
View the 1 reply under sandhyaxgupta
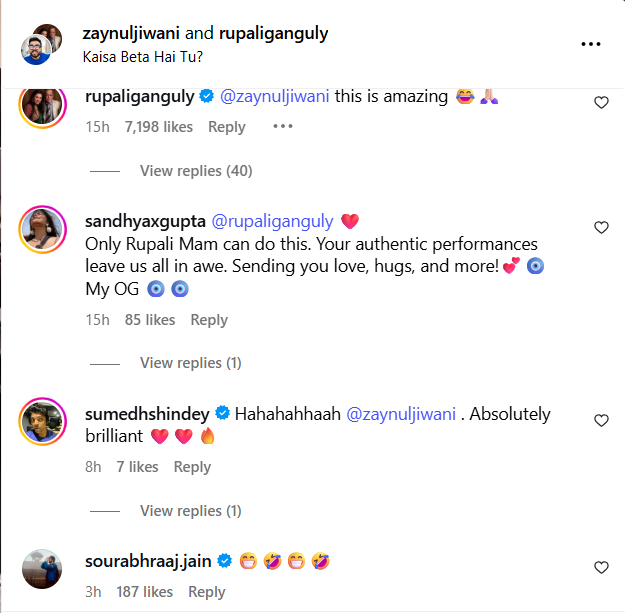tap(190, 363)
